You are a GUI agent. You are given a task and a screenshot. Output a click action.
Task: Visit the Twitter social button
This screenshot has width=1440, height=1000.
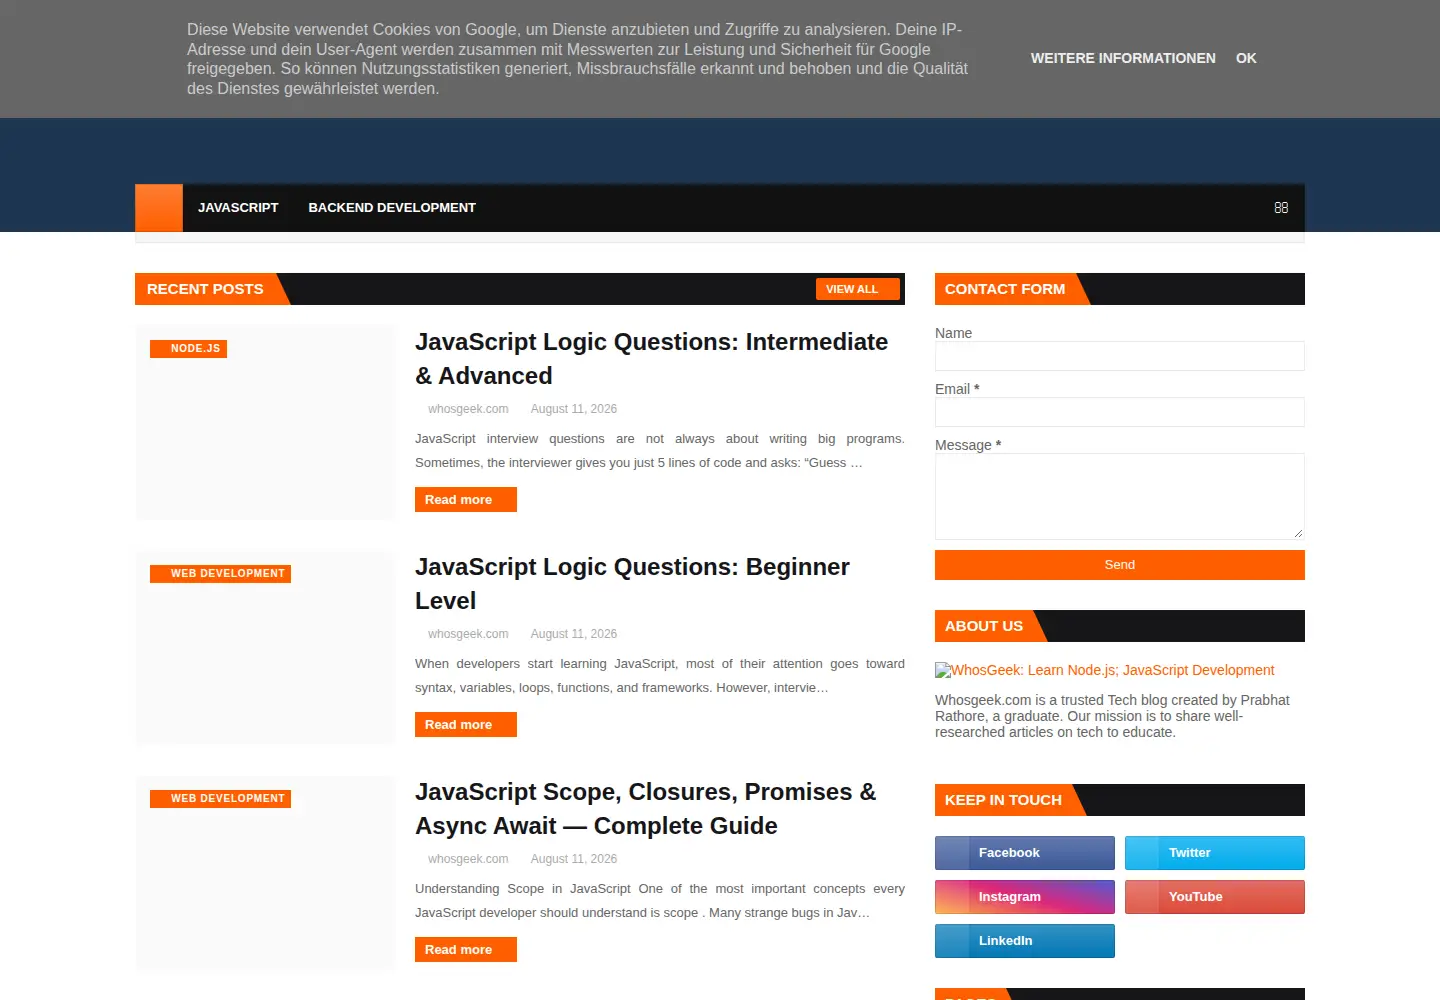1215,853
